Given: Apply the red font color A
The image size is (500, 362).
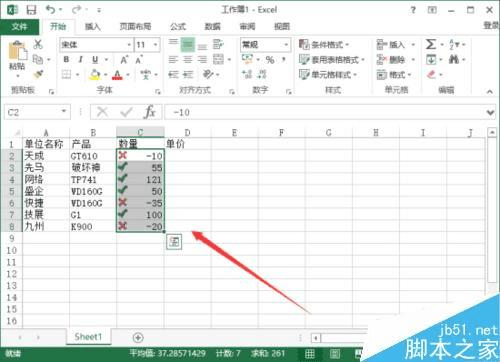Looking at the screenshot, I should pyautogui.click(x=117, y=75).
